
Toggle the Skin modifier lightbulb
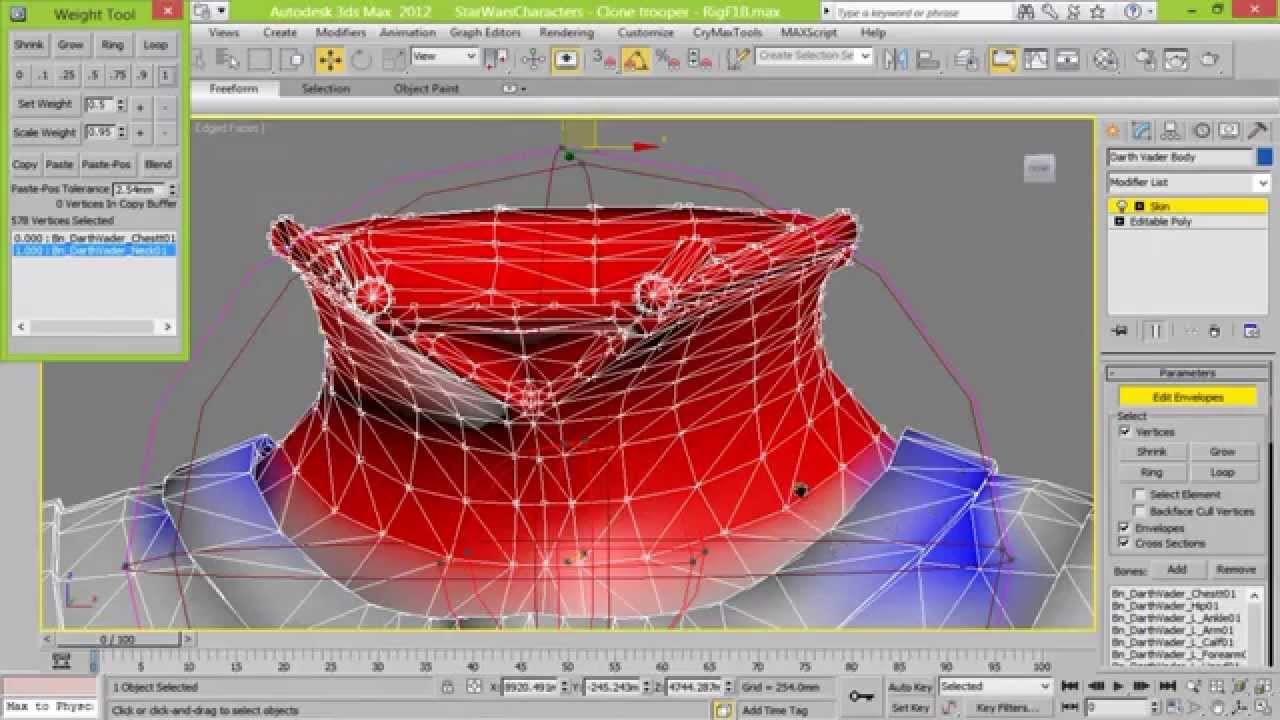1122,206
